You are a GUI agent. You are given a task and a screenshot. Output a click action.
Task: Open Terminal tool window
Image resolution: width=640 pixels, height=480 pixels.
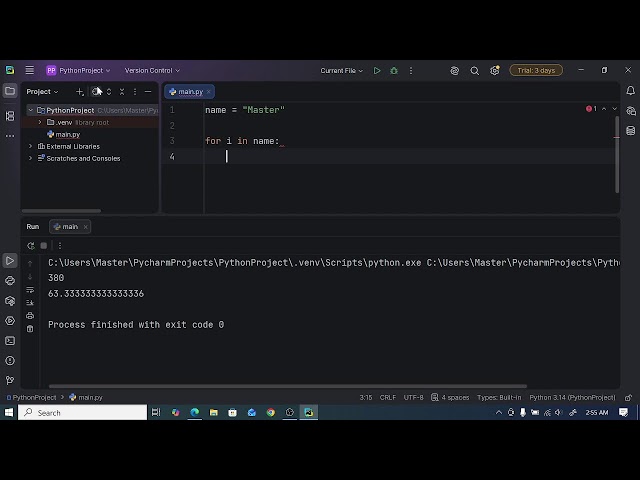(x=10, y=341)
